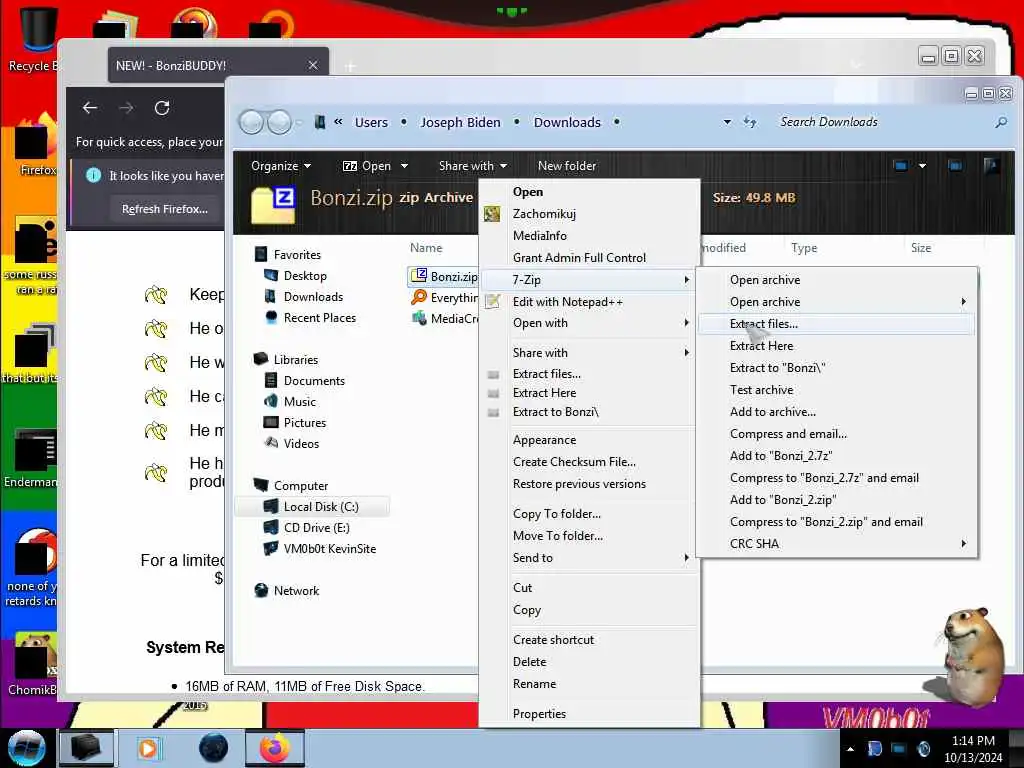Select Local Disk (C:) in navigation pane
1024x768 pixels.
312,507
